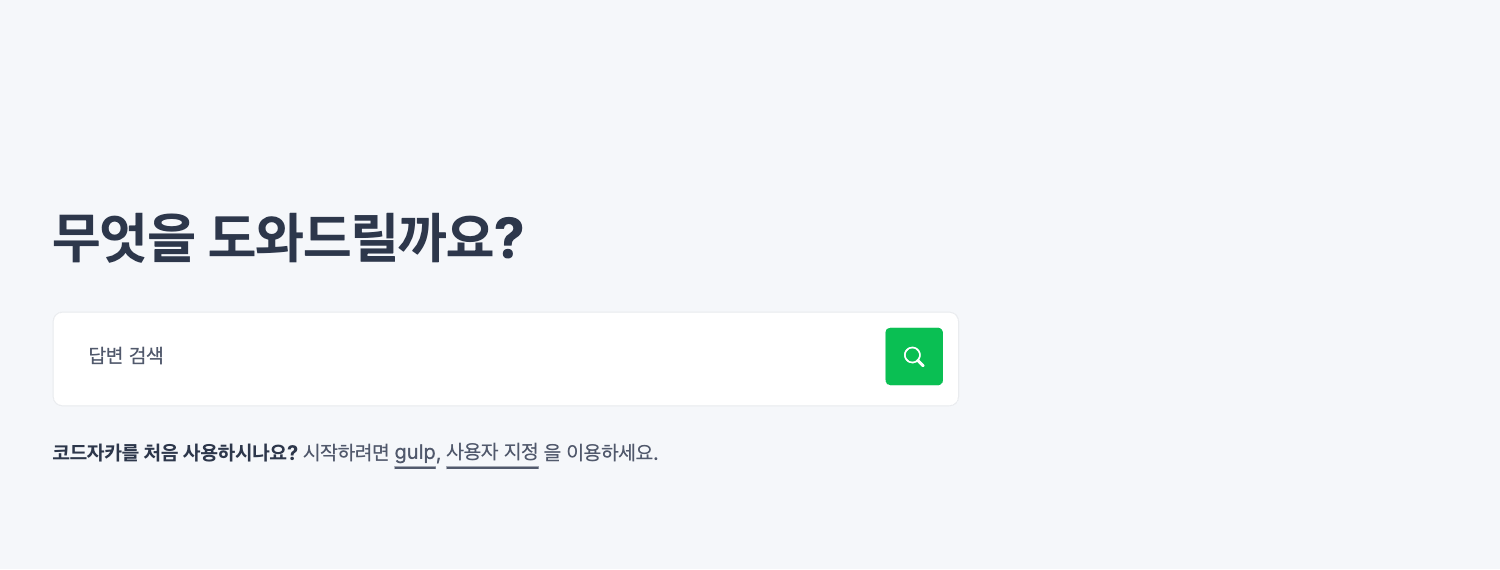Follow the underlined 사용자 지정 customization link
Viewport: 1500px width, 570px height.
tap(492, 453)
